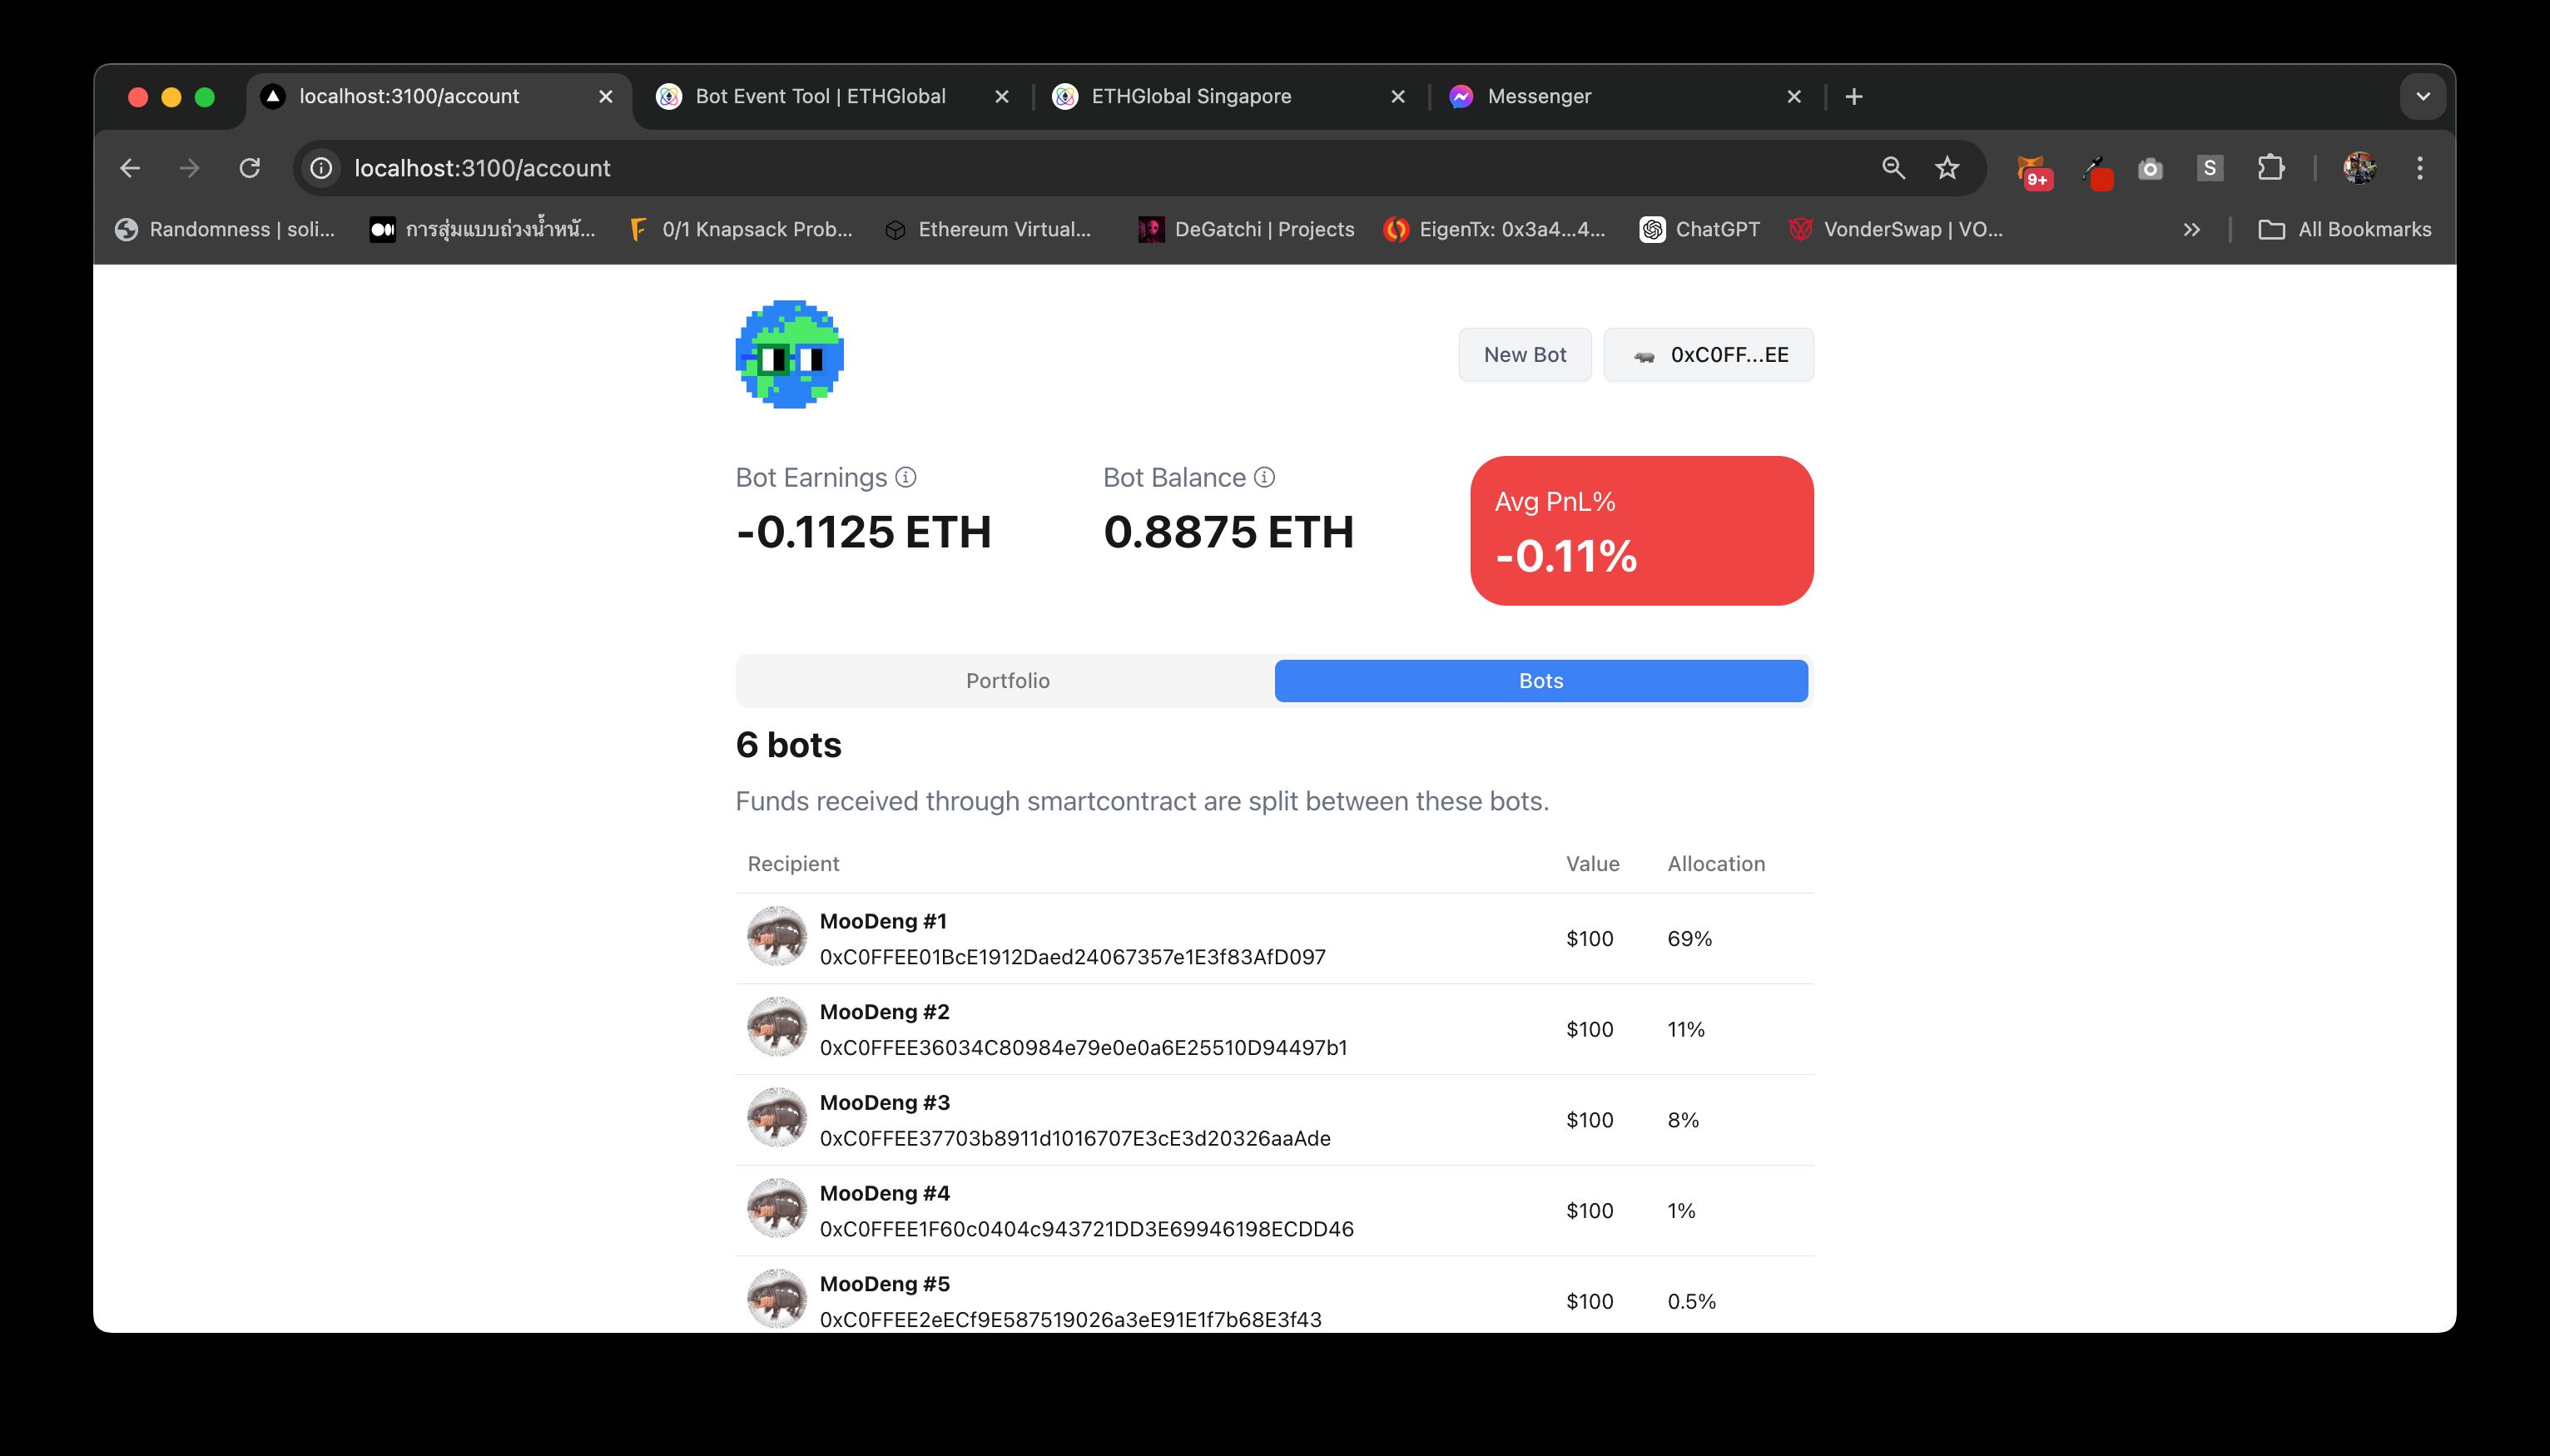Expand the browser bookmarks overflow menu

[x=2193, y=230]
